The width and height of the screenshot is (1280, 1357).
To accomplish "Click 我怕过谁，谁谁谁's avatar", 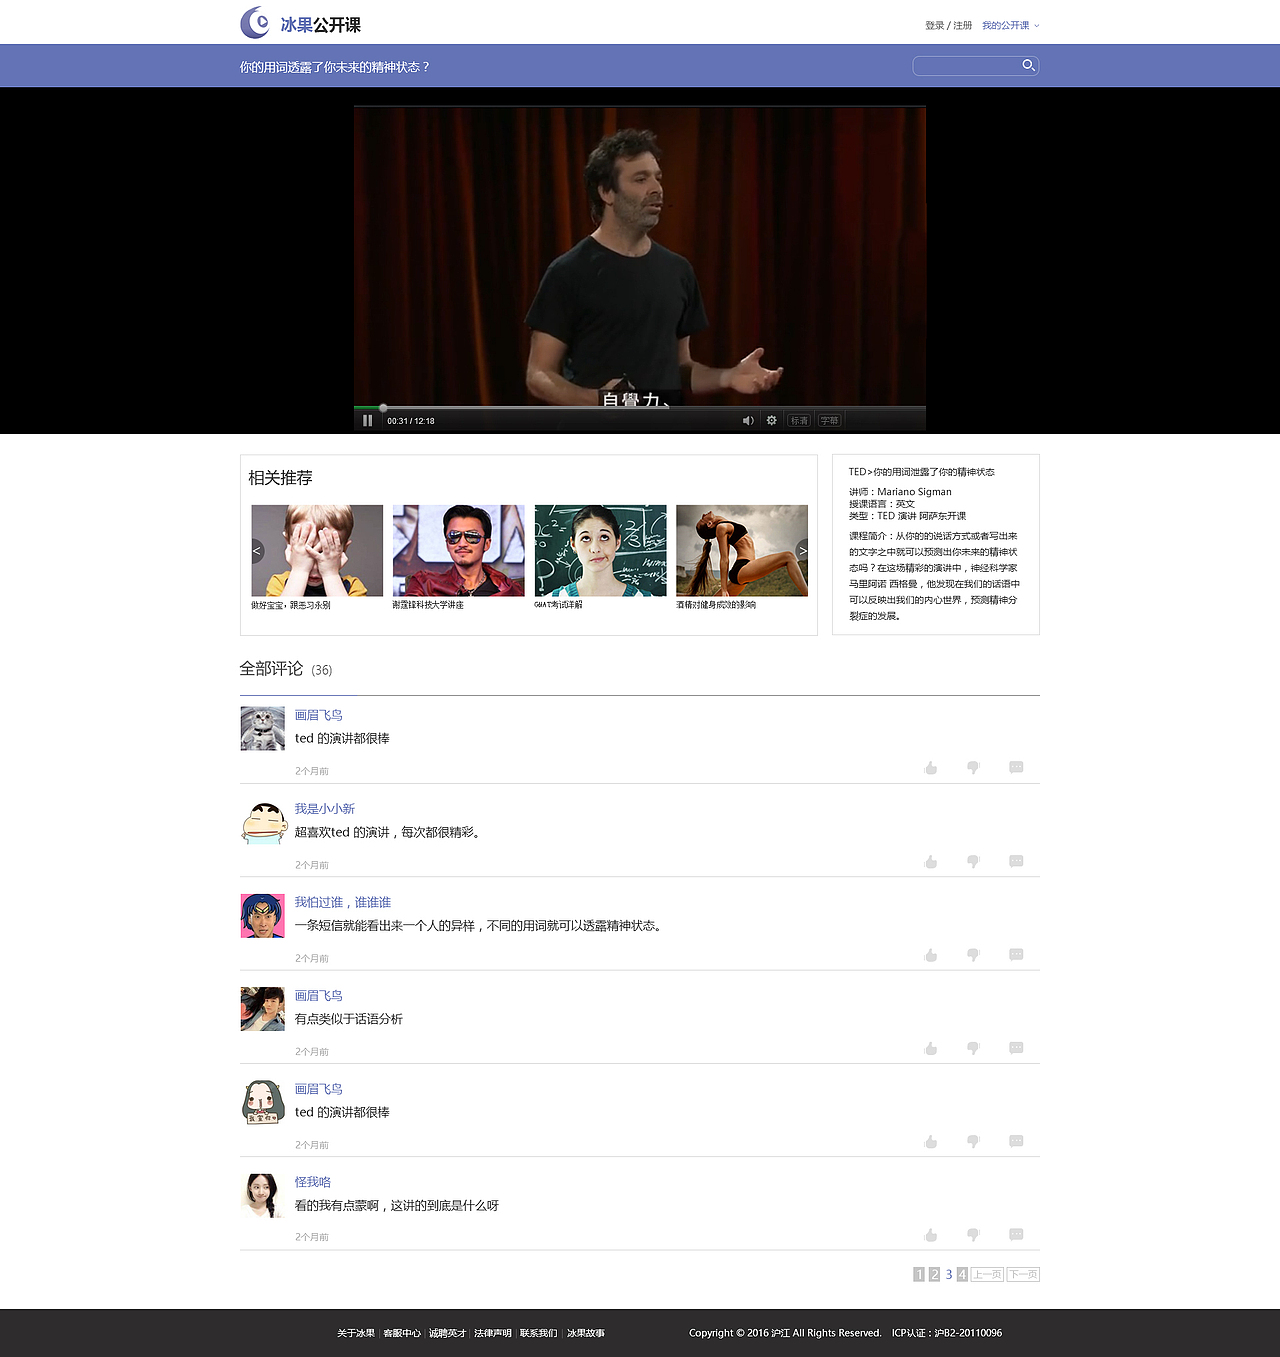I will point(263,916).
